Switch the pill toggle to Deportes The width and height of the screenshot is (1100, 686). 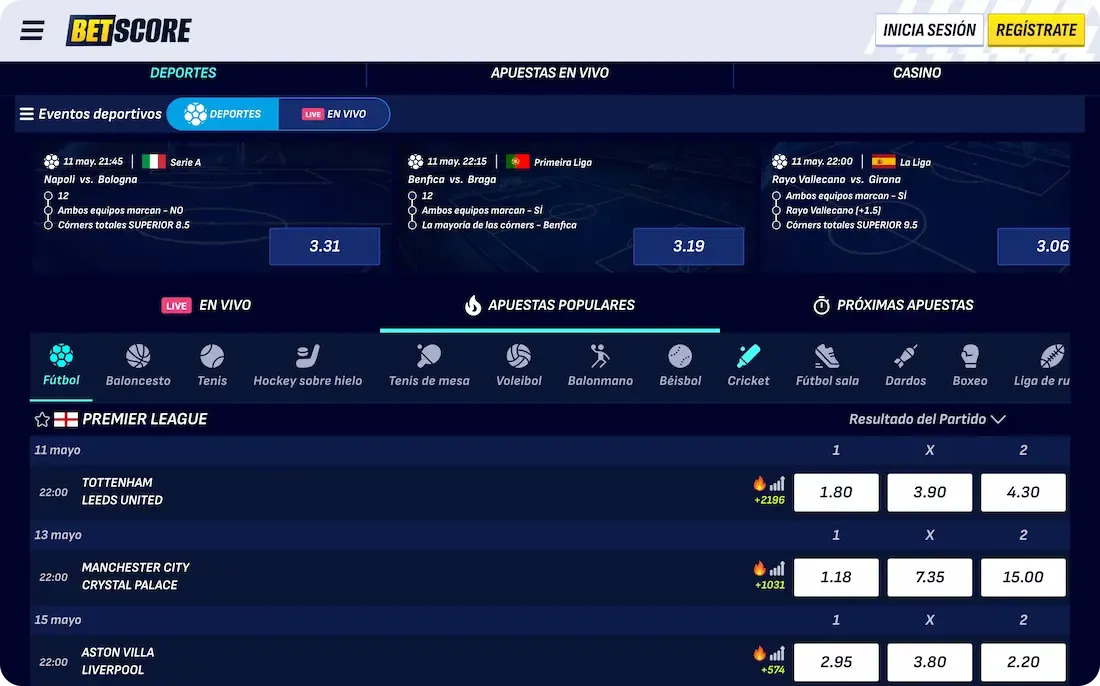(x=223, y=114)
